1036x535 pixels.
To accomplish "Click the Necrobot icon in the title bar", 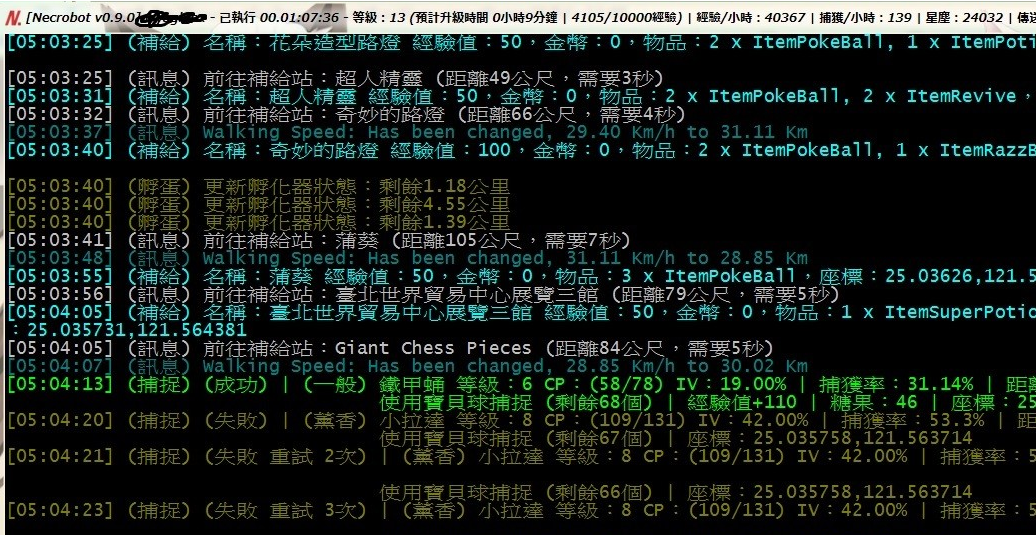I will [13, 17].
